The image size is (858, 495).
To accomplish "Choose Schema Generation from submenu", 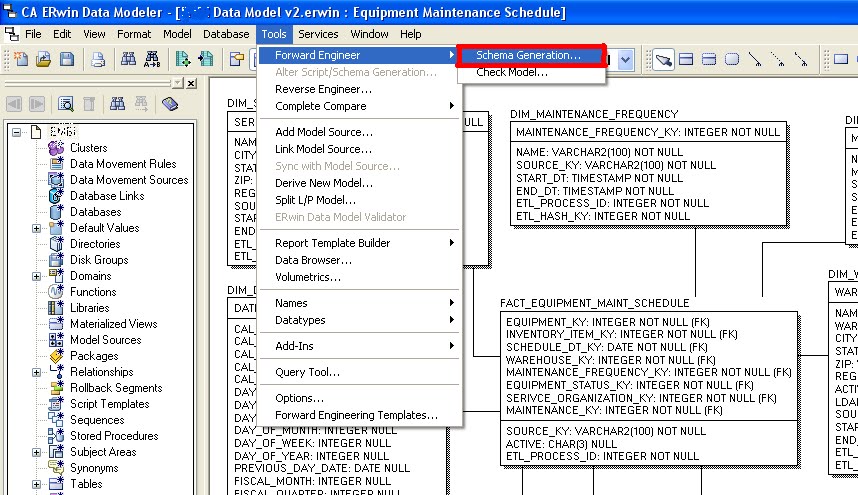I will [529, 55].
